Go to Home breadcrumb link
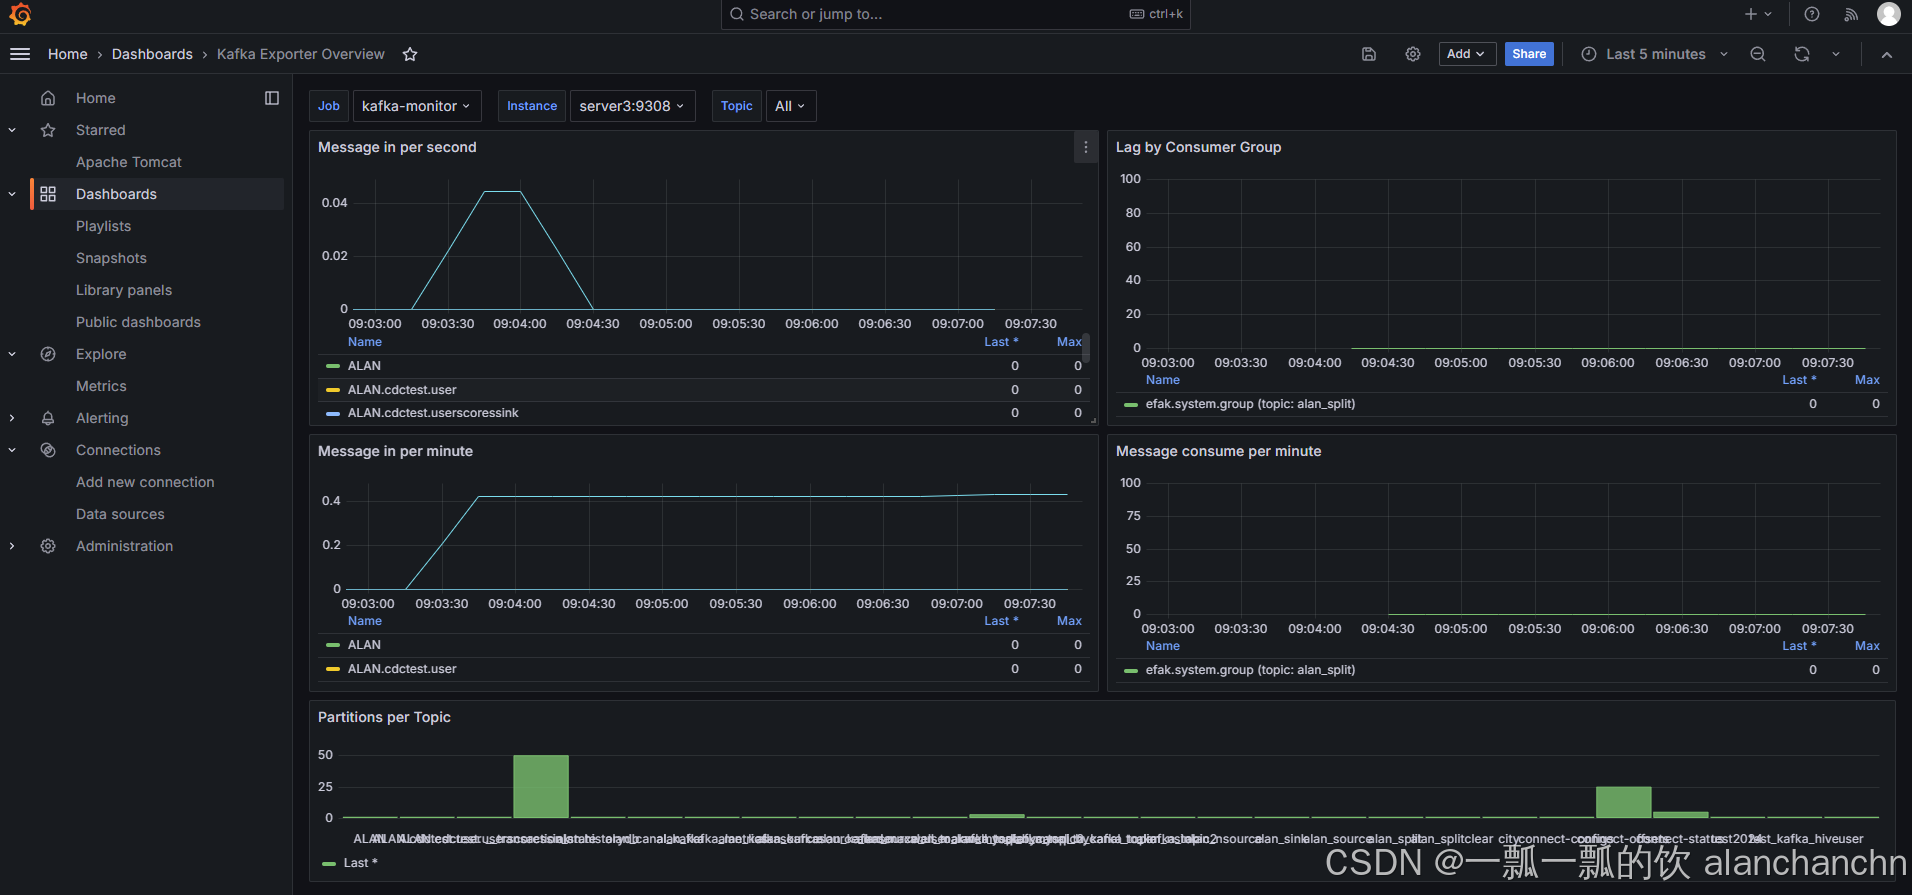The height and width of the screenshot is (895, 1912). 67,54
